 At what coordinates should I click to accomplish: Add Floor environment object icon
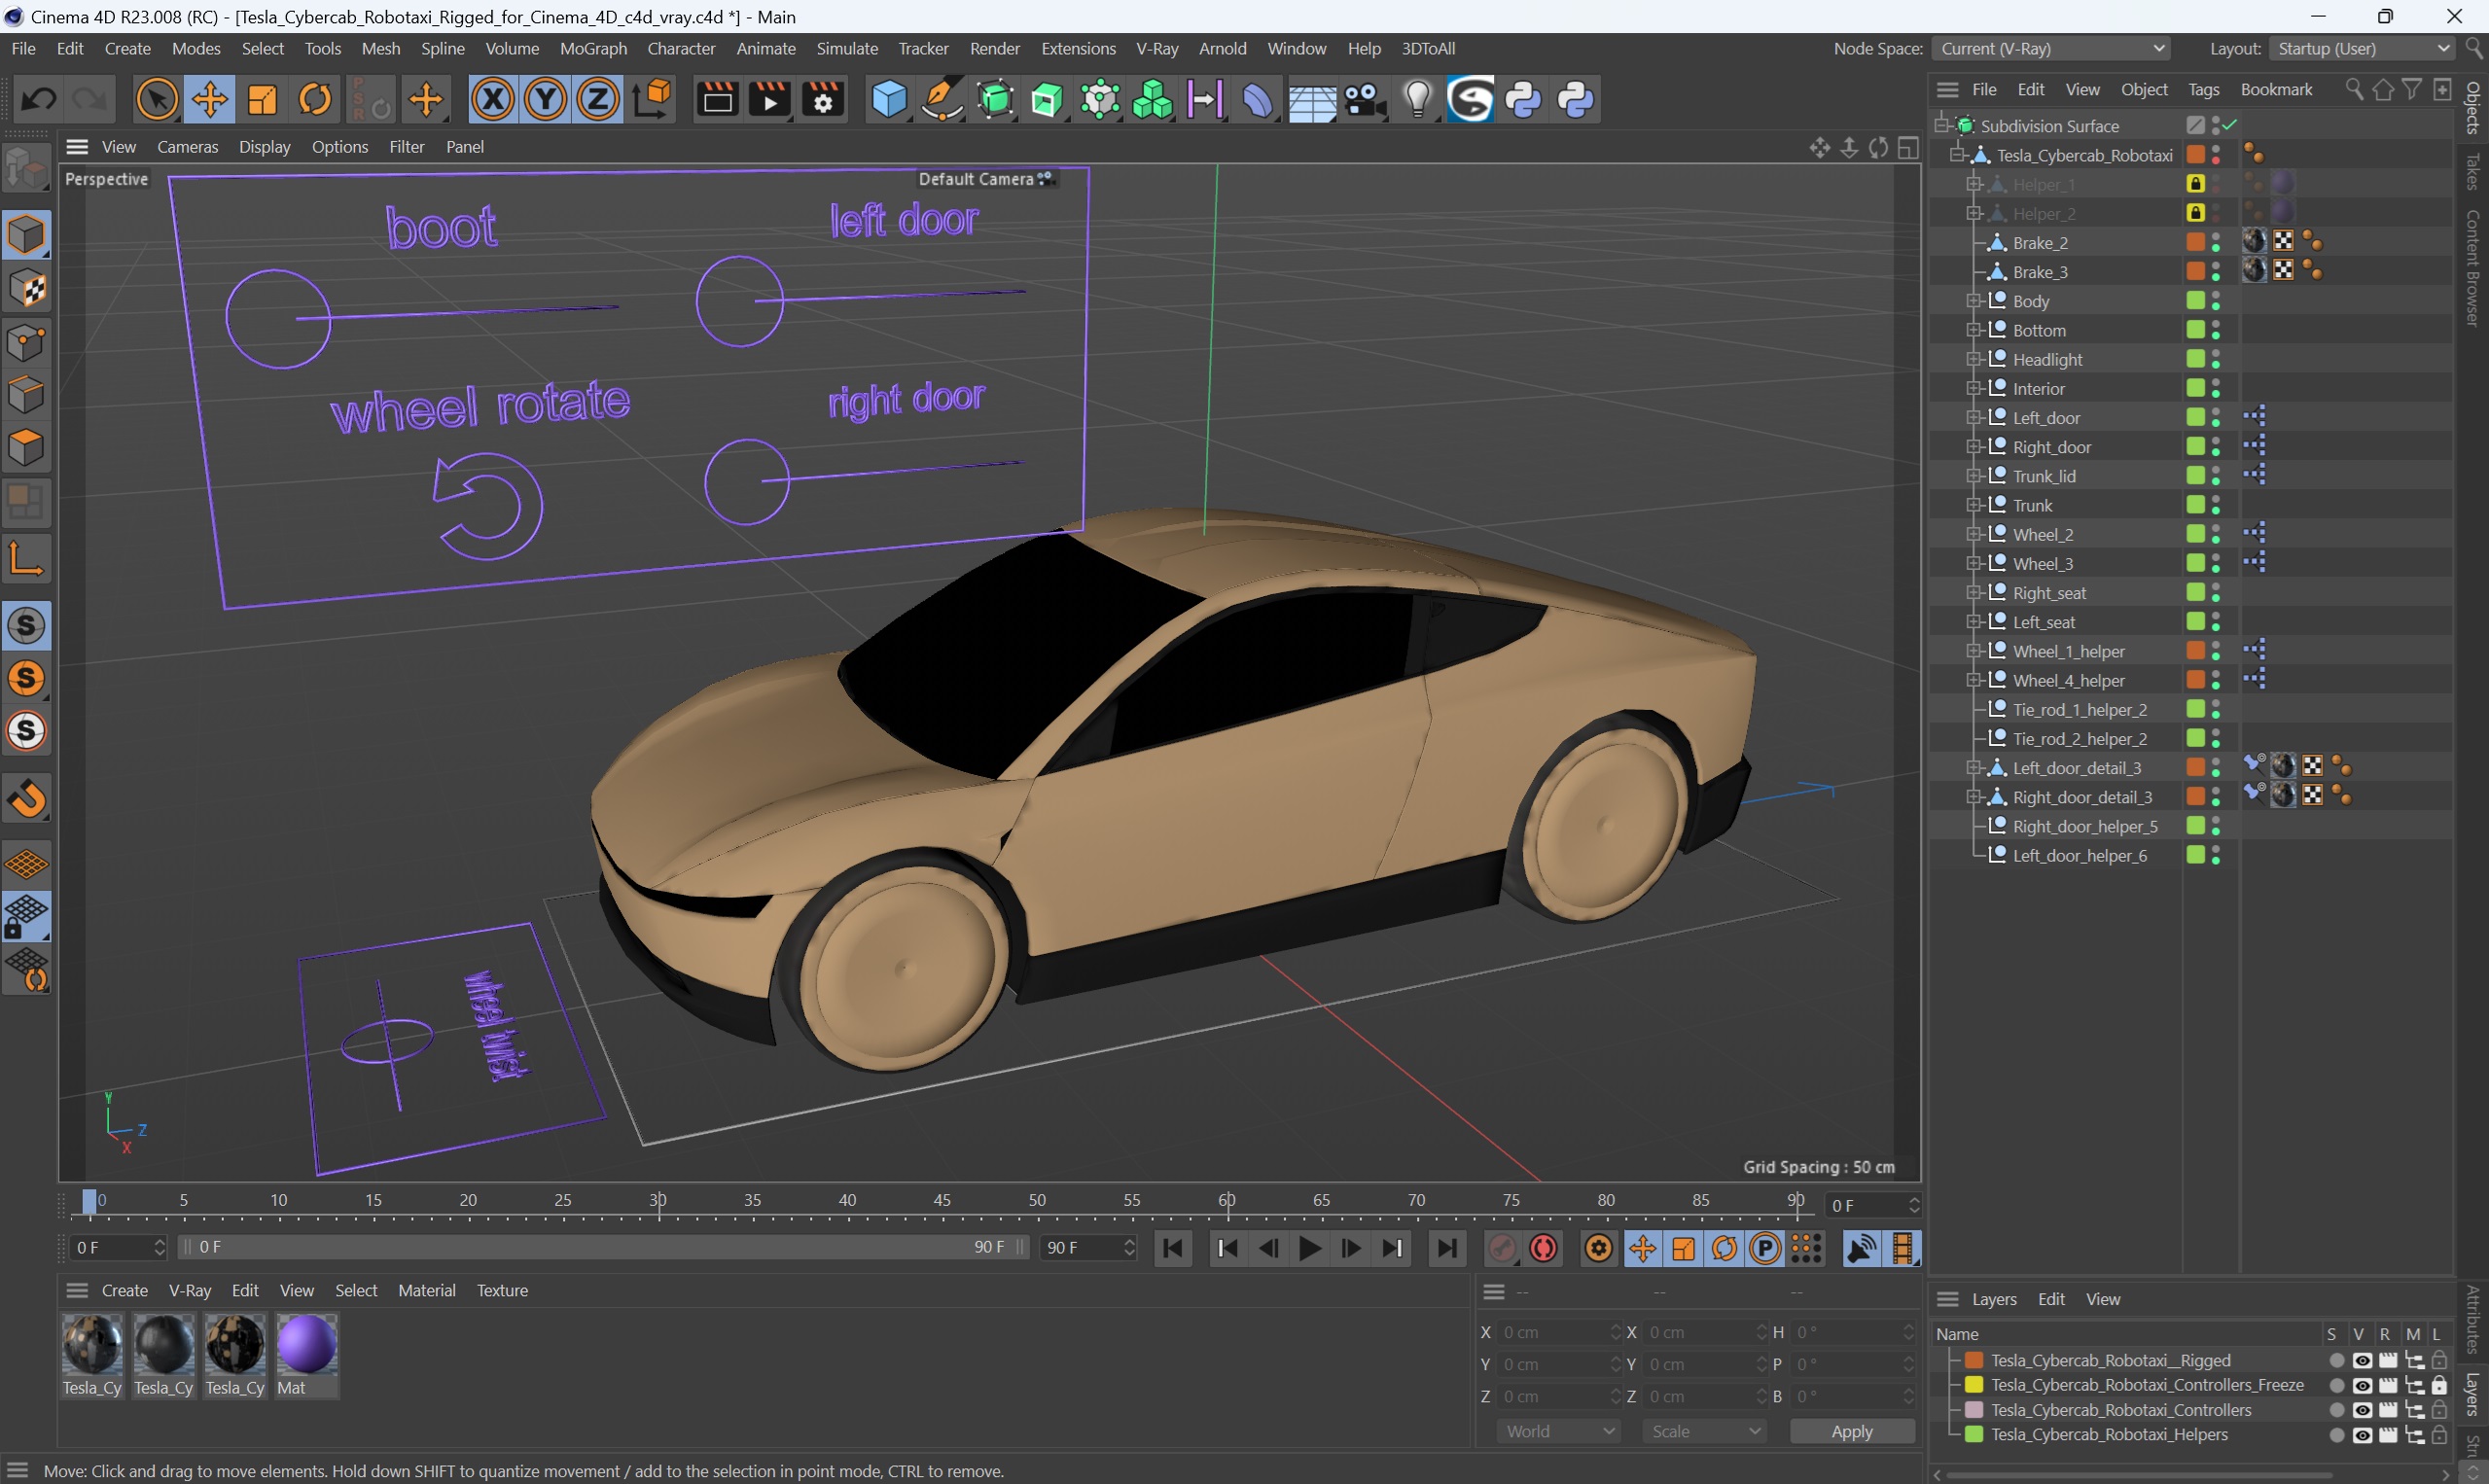(x=1311, y=100)
